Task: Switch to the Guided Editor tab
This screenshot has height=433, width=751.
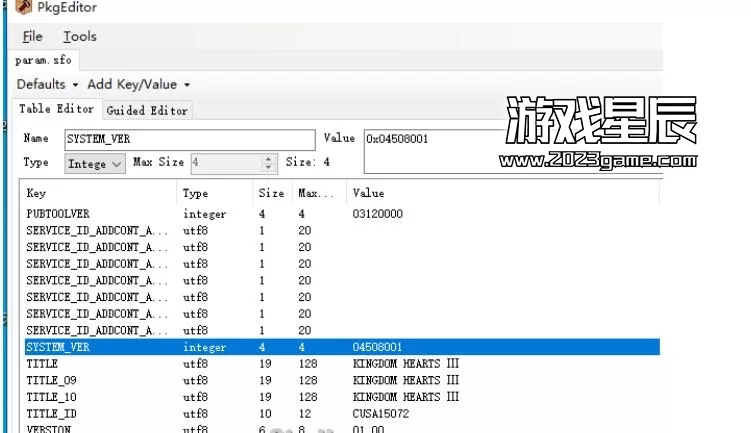Action: 146,110
